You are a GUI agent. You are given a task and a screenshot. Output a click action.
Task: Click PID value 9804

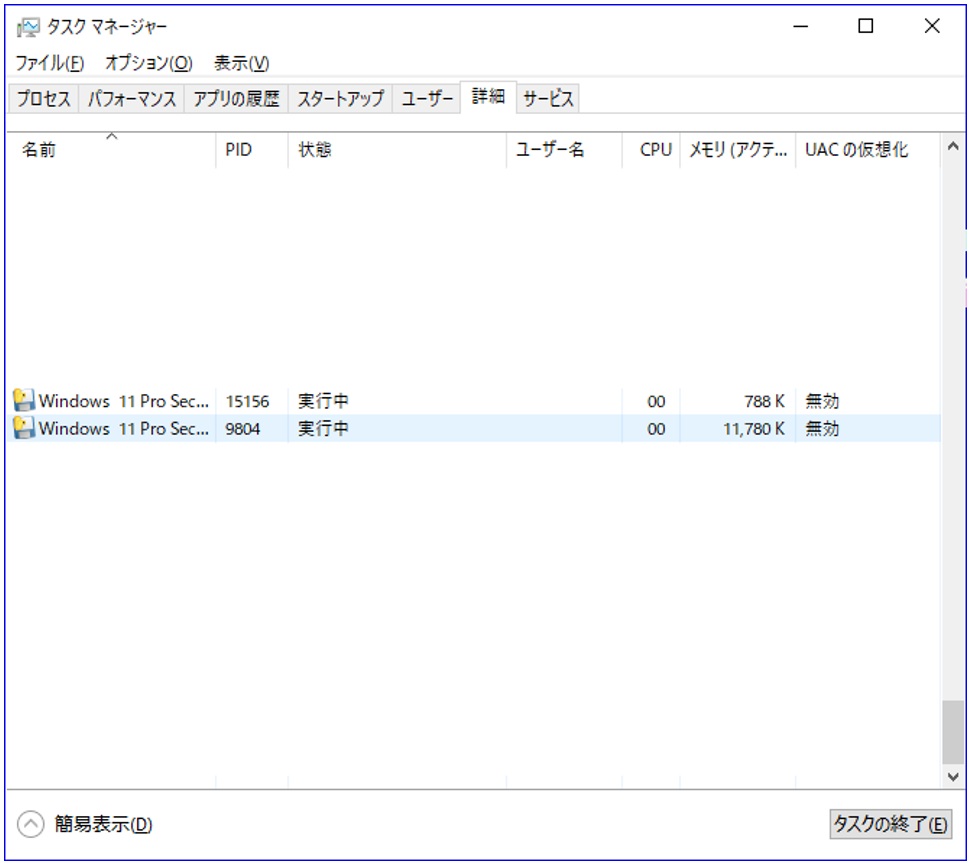[x=242, y=429]
